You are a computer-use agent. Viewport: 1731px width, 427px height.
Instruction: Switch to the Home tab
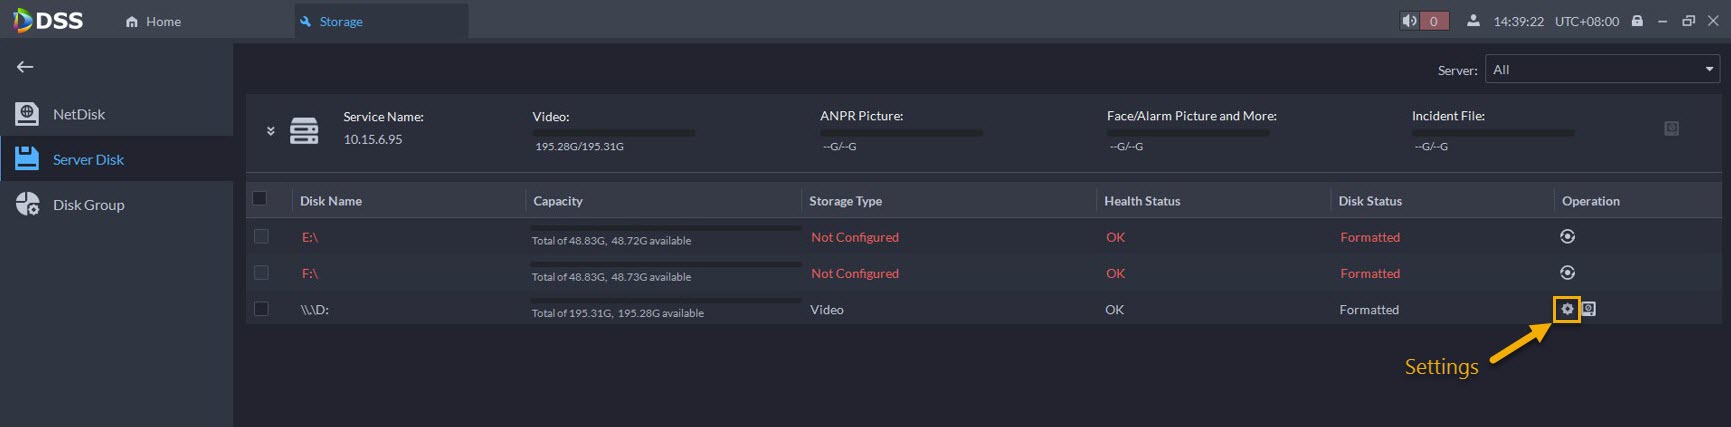[153, 21]
